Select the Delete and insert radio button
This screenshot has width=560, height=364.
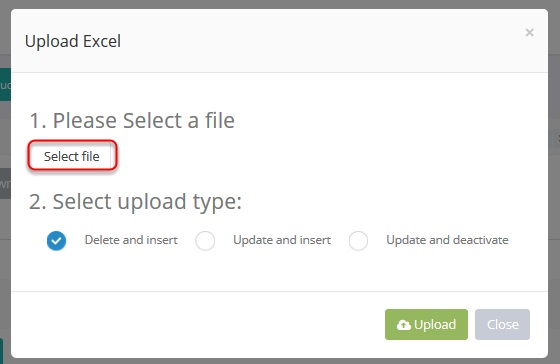click(x=56, y=240)
